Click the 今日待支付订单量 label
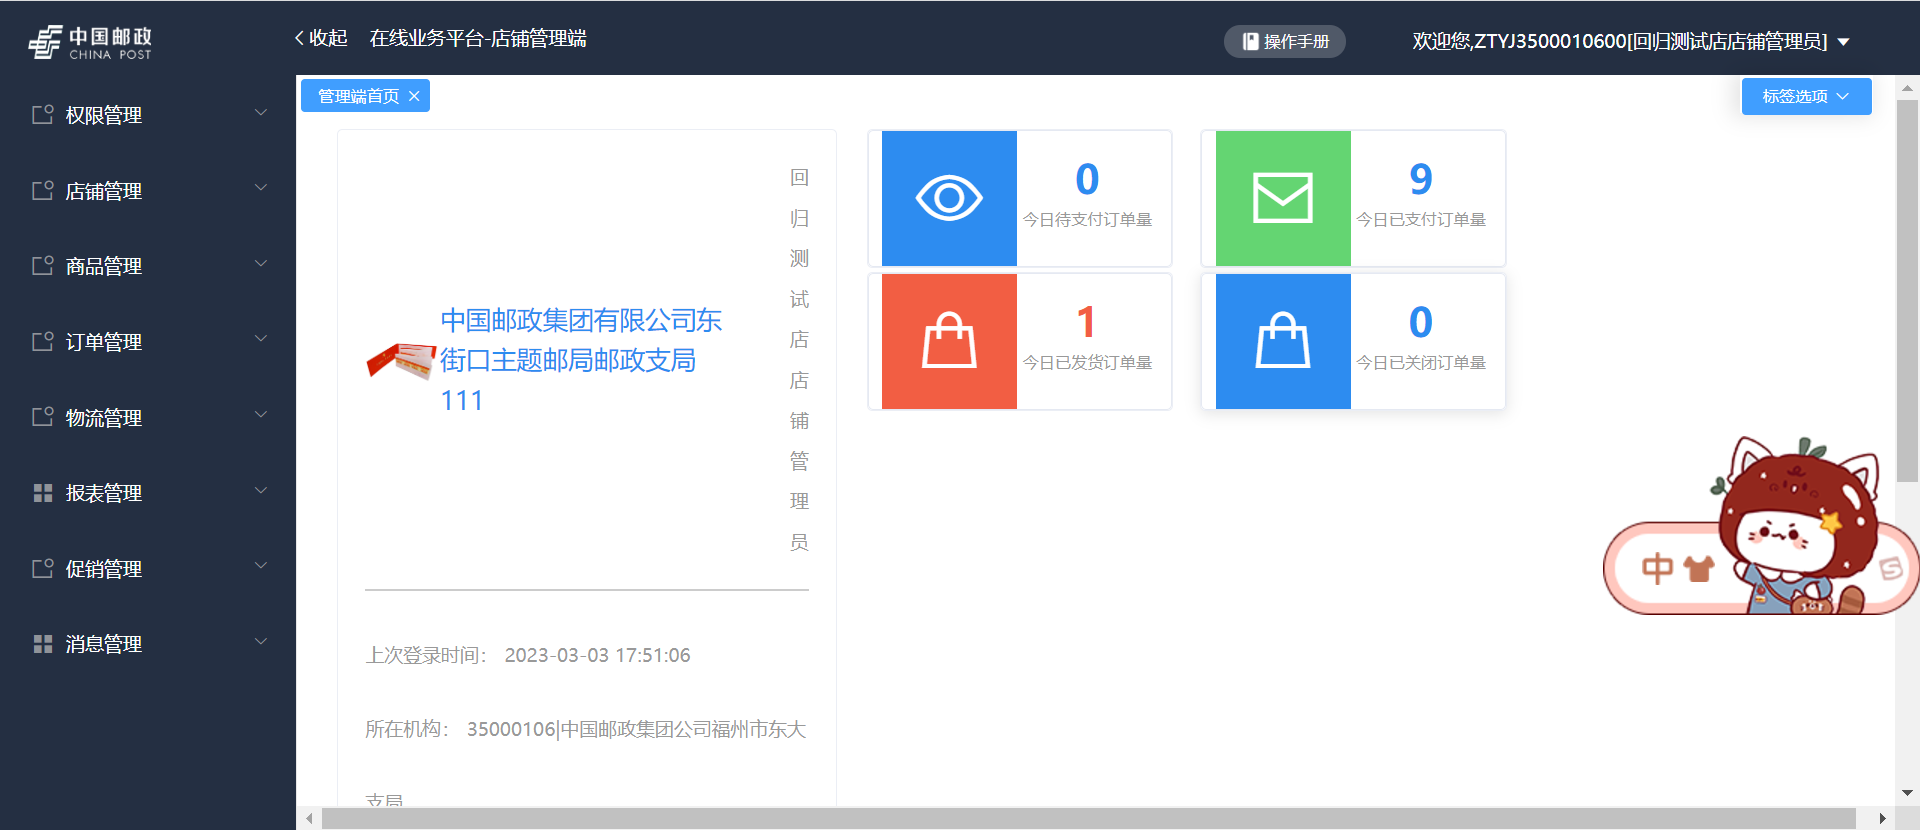1920x830 pixels. (x=1087, y=220)
